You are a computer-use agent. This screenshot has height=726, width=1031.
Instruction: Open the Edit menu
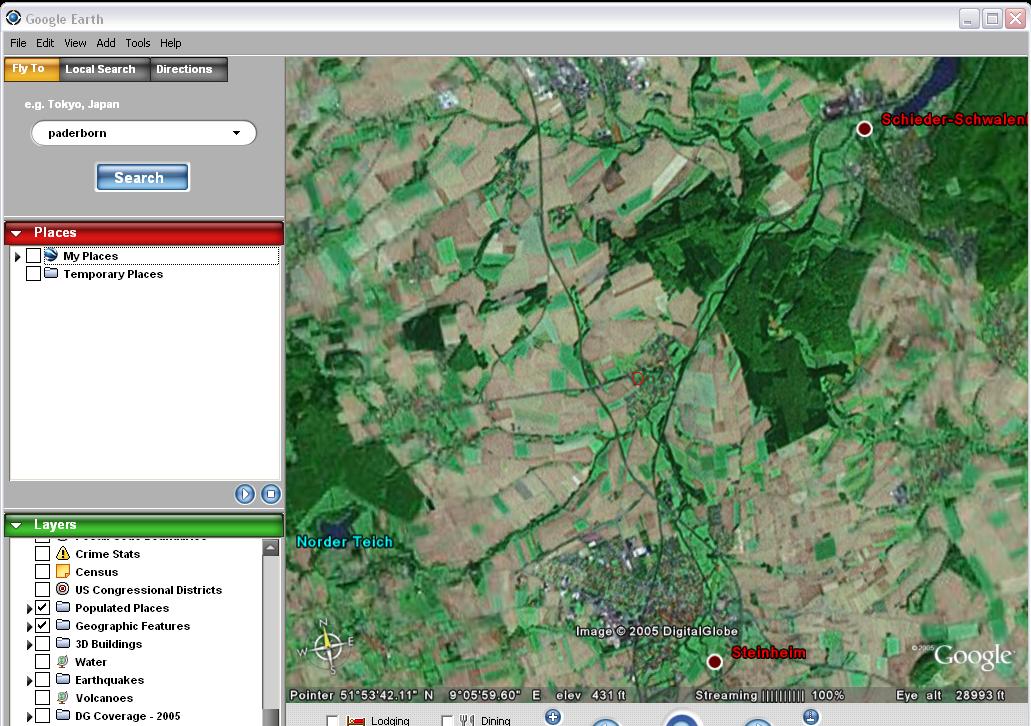(45, 43)
